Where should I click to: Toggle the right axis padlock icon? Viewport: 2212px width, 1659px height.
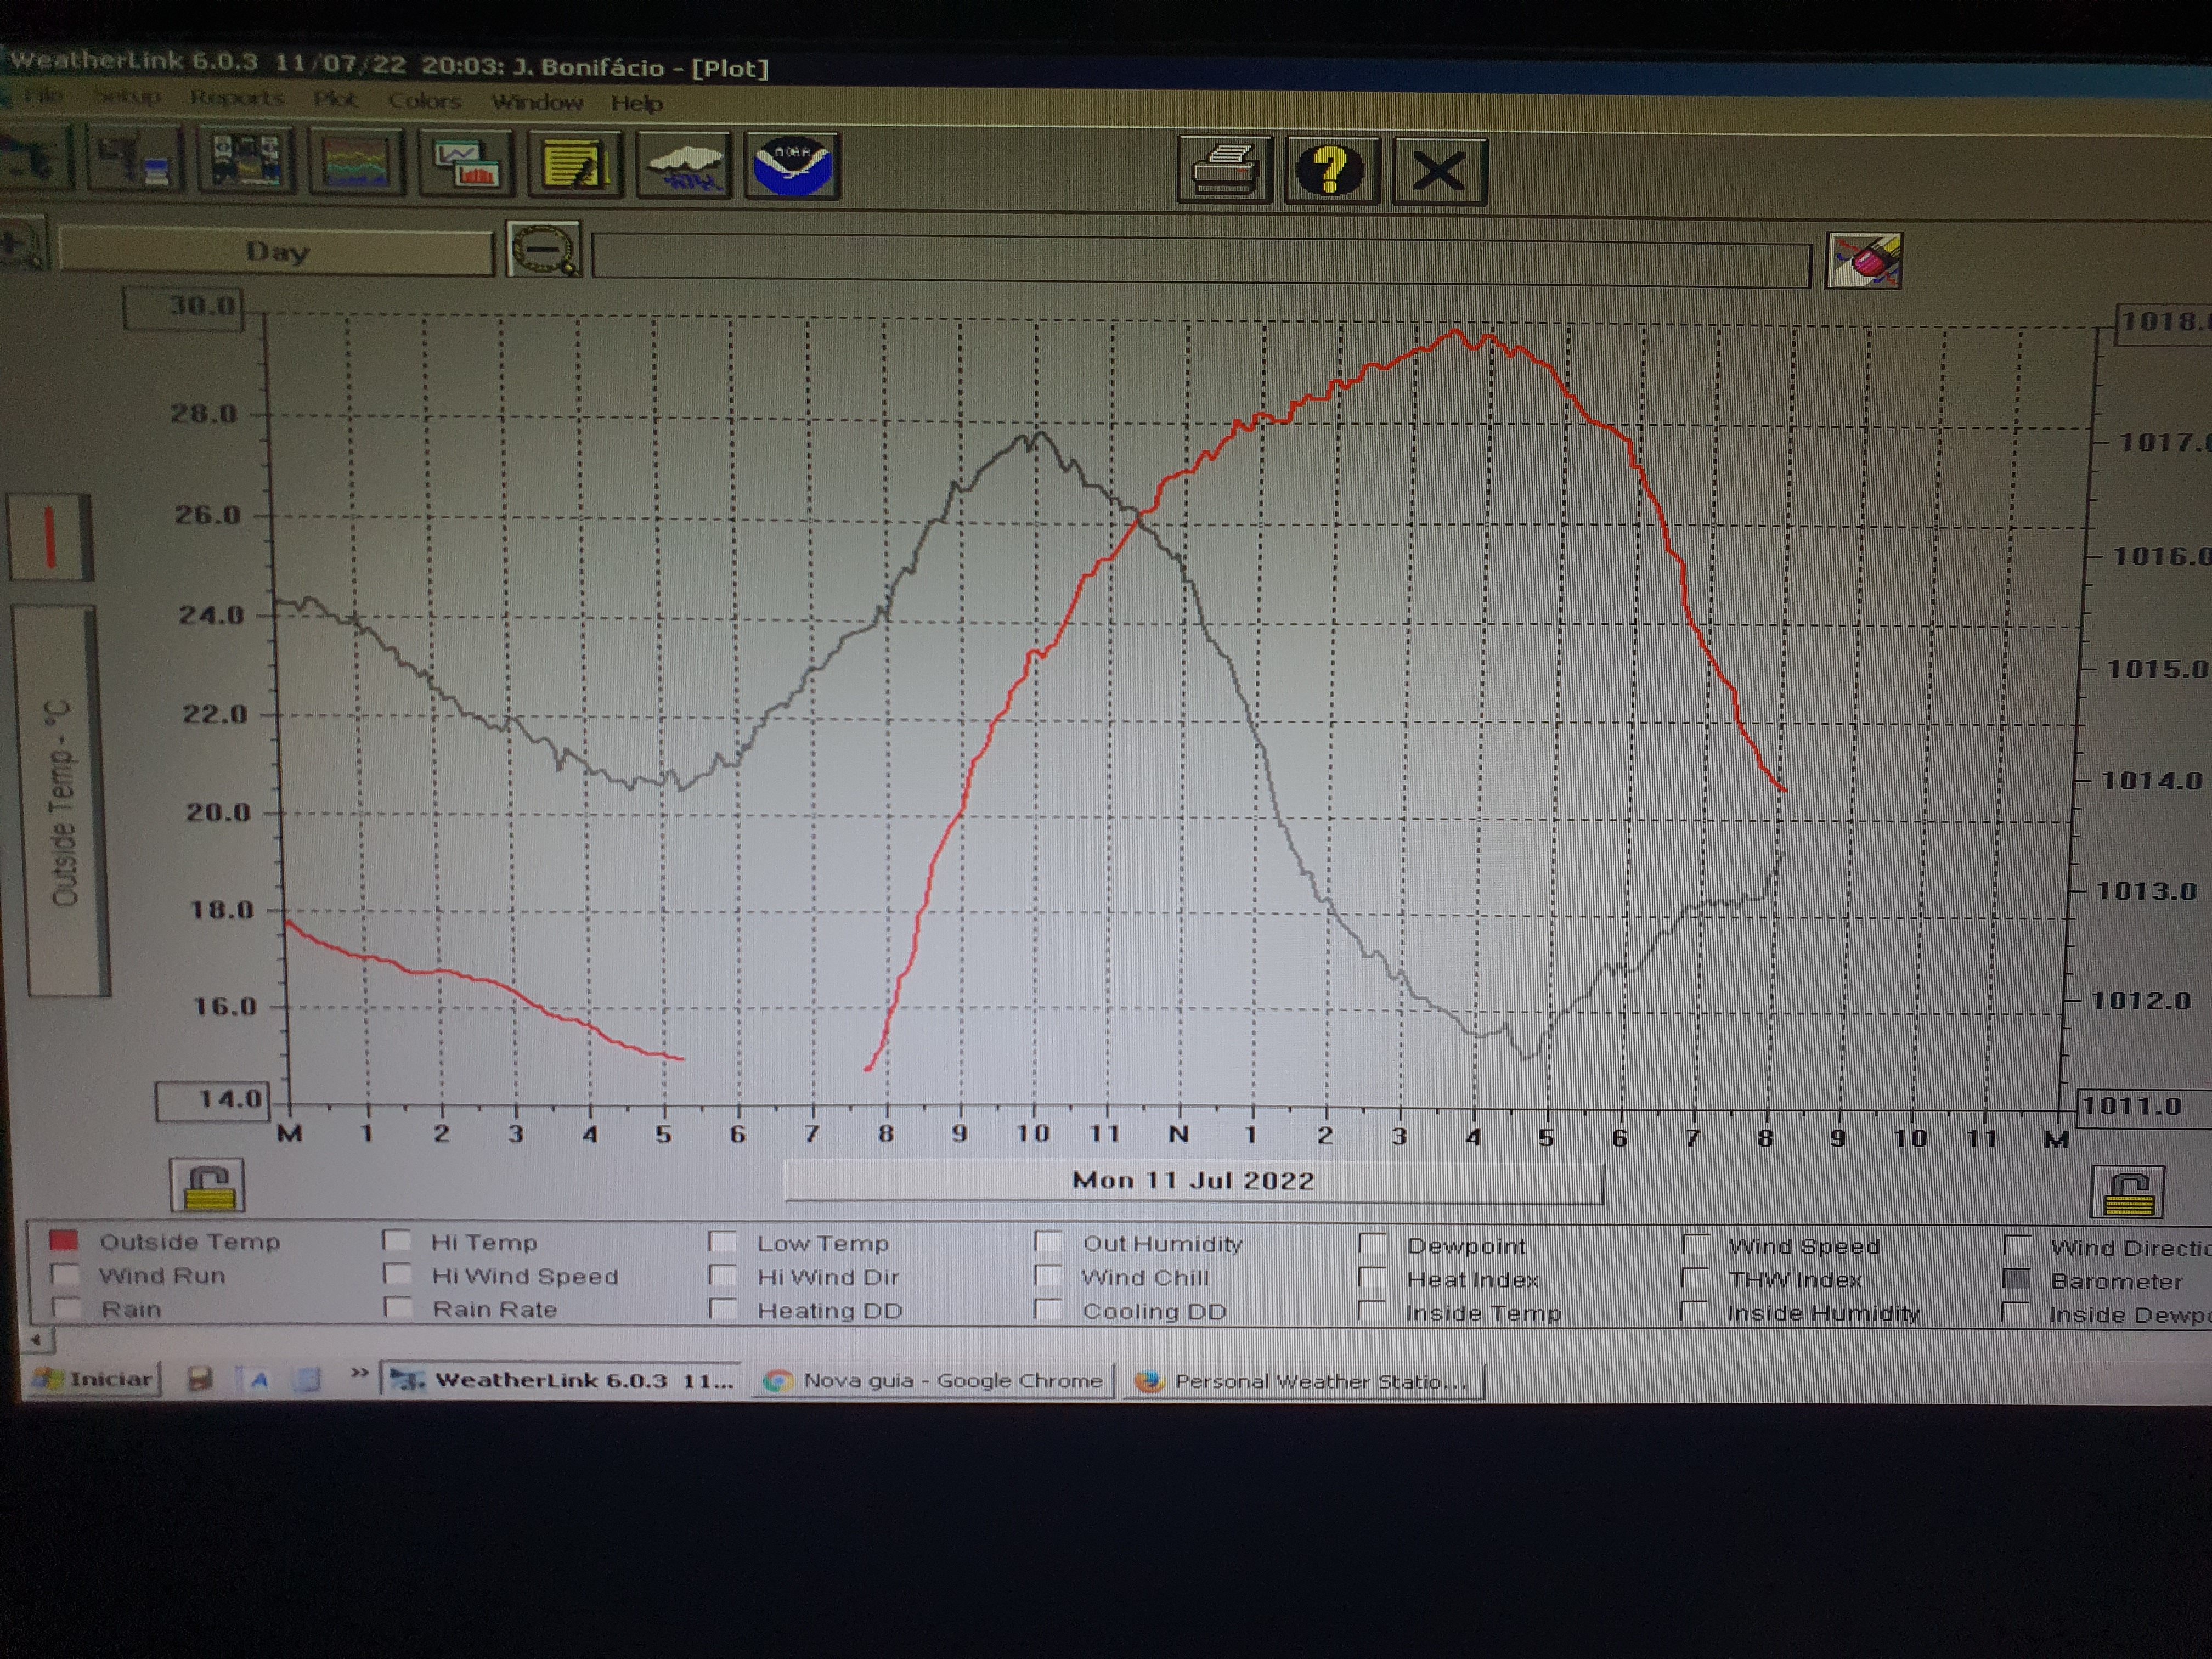coord(2128,1192)
